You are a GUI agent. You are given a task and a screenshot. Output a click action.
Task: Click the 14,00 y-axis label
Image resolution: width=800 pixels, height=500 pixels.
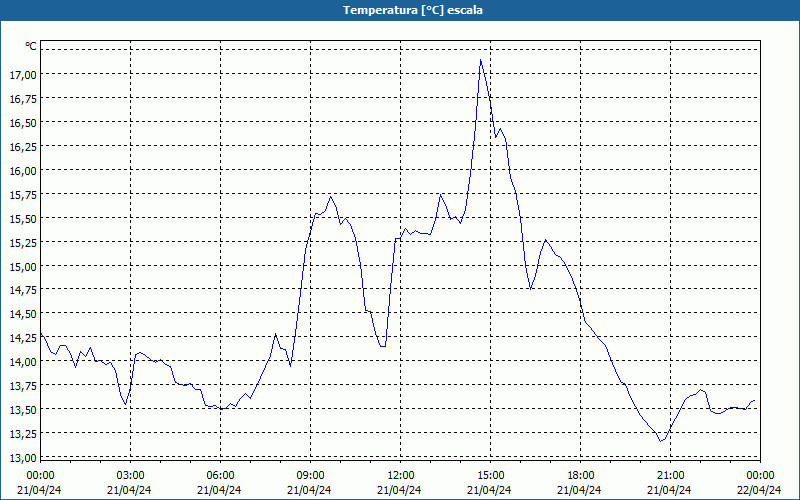pyautogui.click(x=23, y=362)
